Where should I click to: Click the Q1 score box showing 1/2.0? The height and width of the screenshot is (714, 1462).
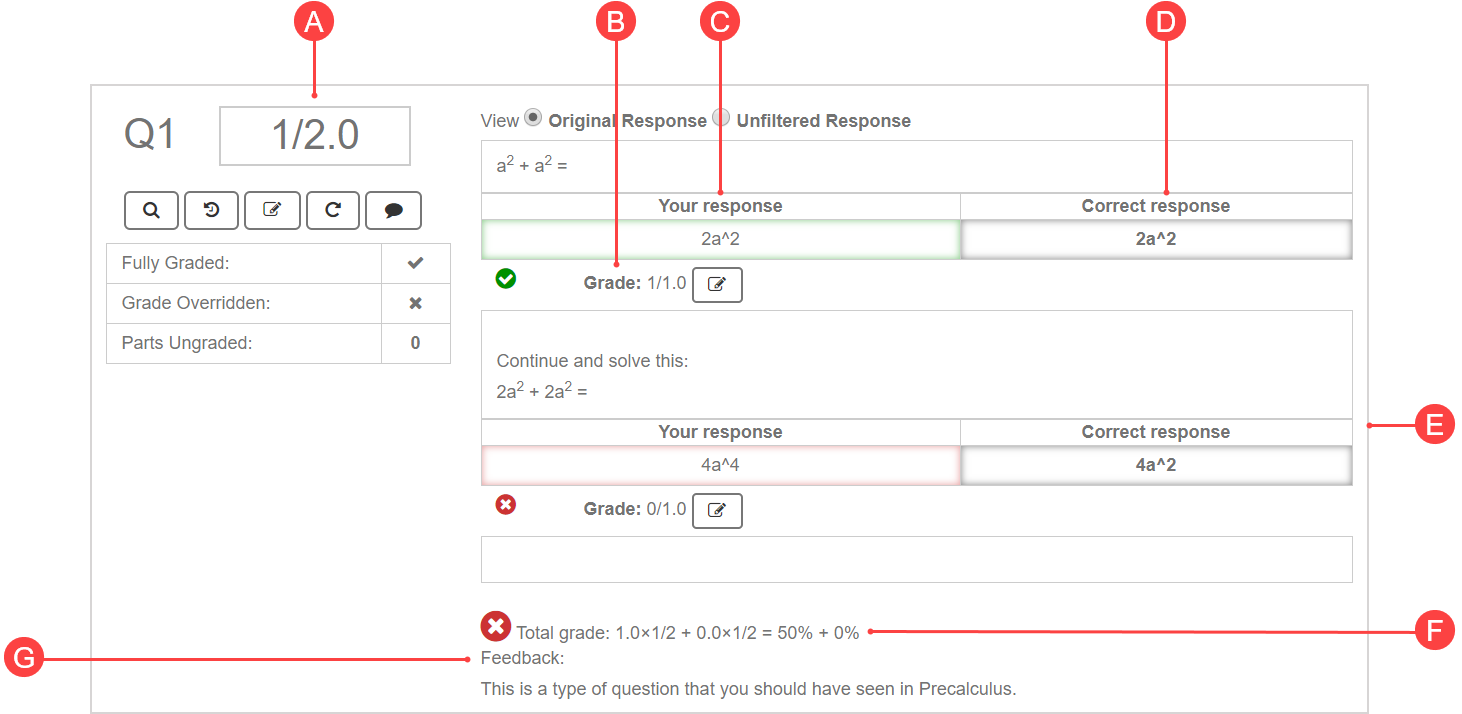click(x=315, y=136)
